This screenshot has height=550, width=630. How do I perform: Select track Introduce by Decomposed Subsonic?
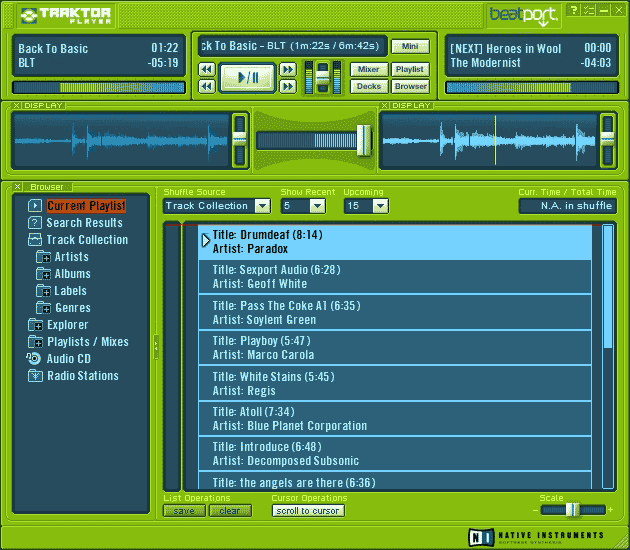(395, 454)
